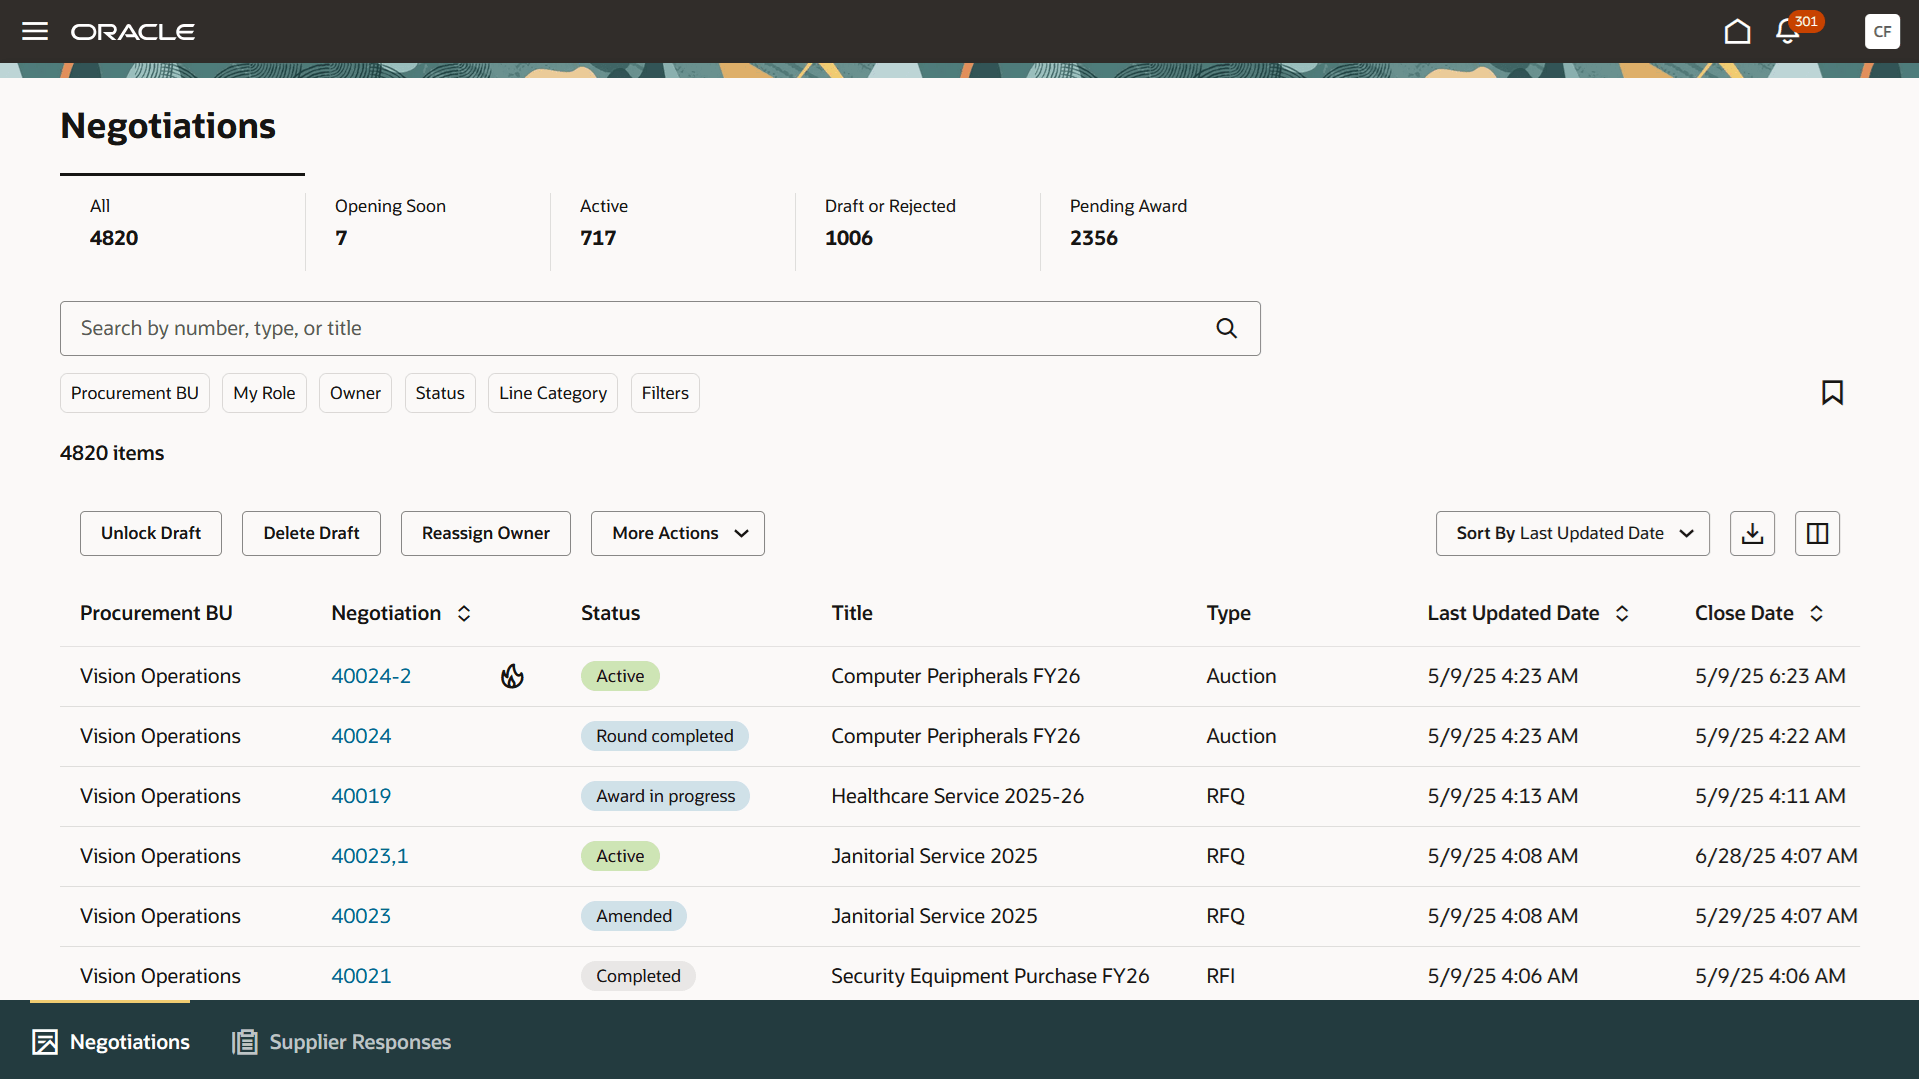This screenshot has width=1919, height=1079.
Task: Click the Reassign Owner button
Action: (x=485, y=533)
